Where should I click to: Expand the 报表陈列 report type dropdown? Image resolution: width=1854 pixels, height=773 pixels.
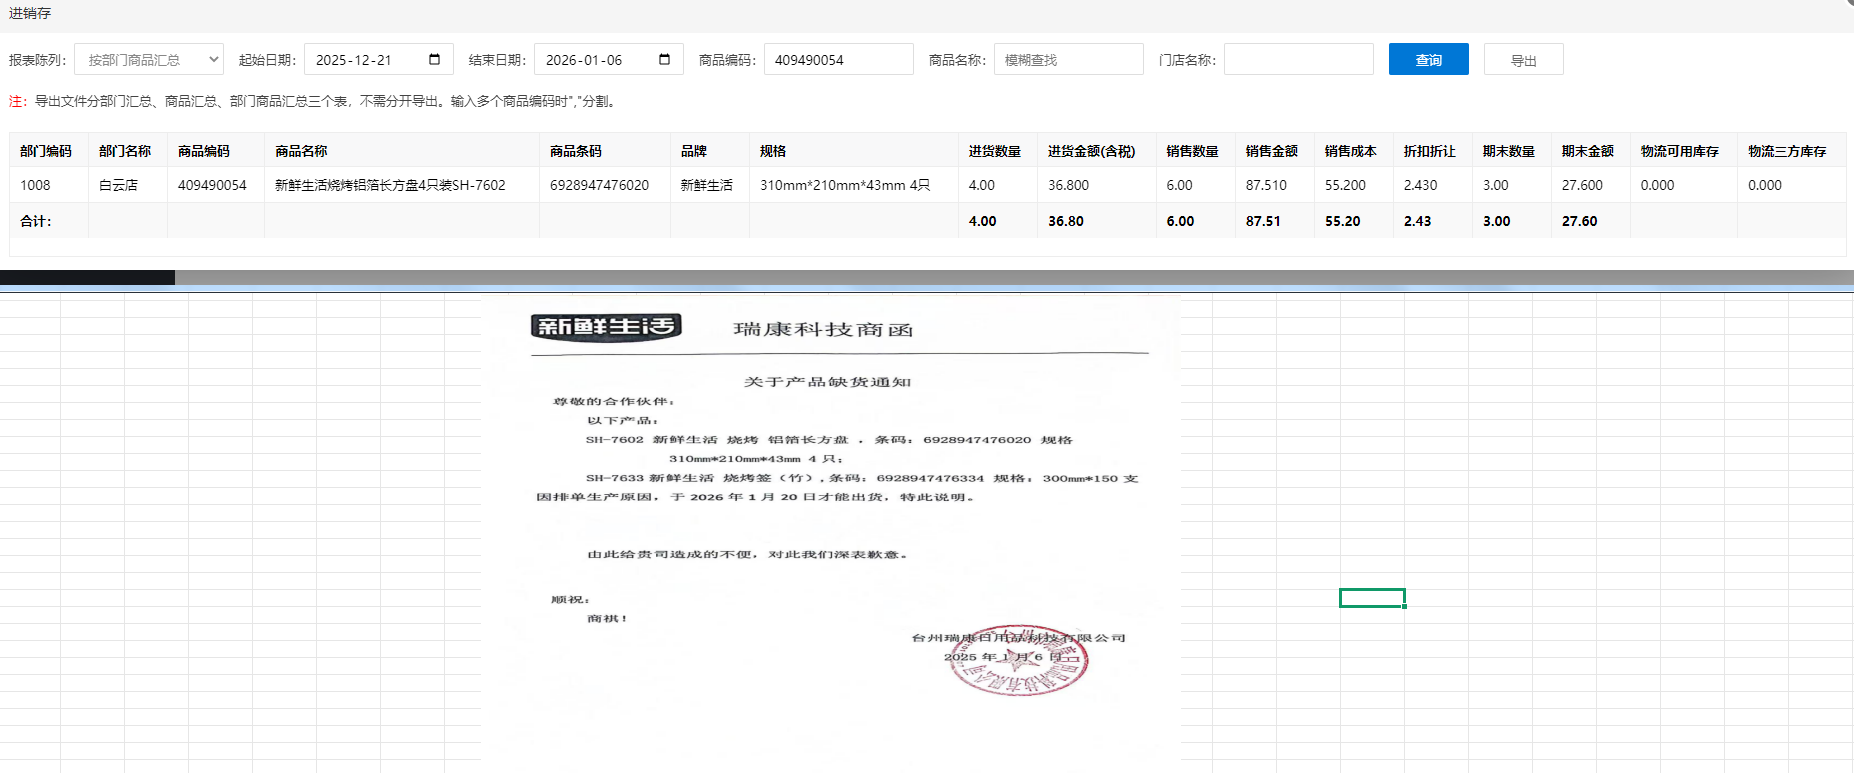(x=149, y=60)
